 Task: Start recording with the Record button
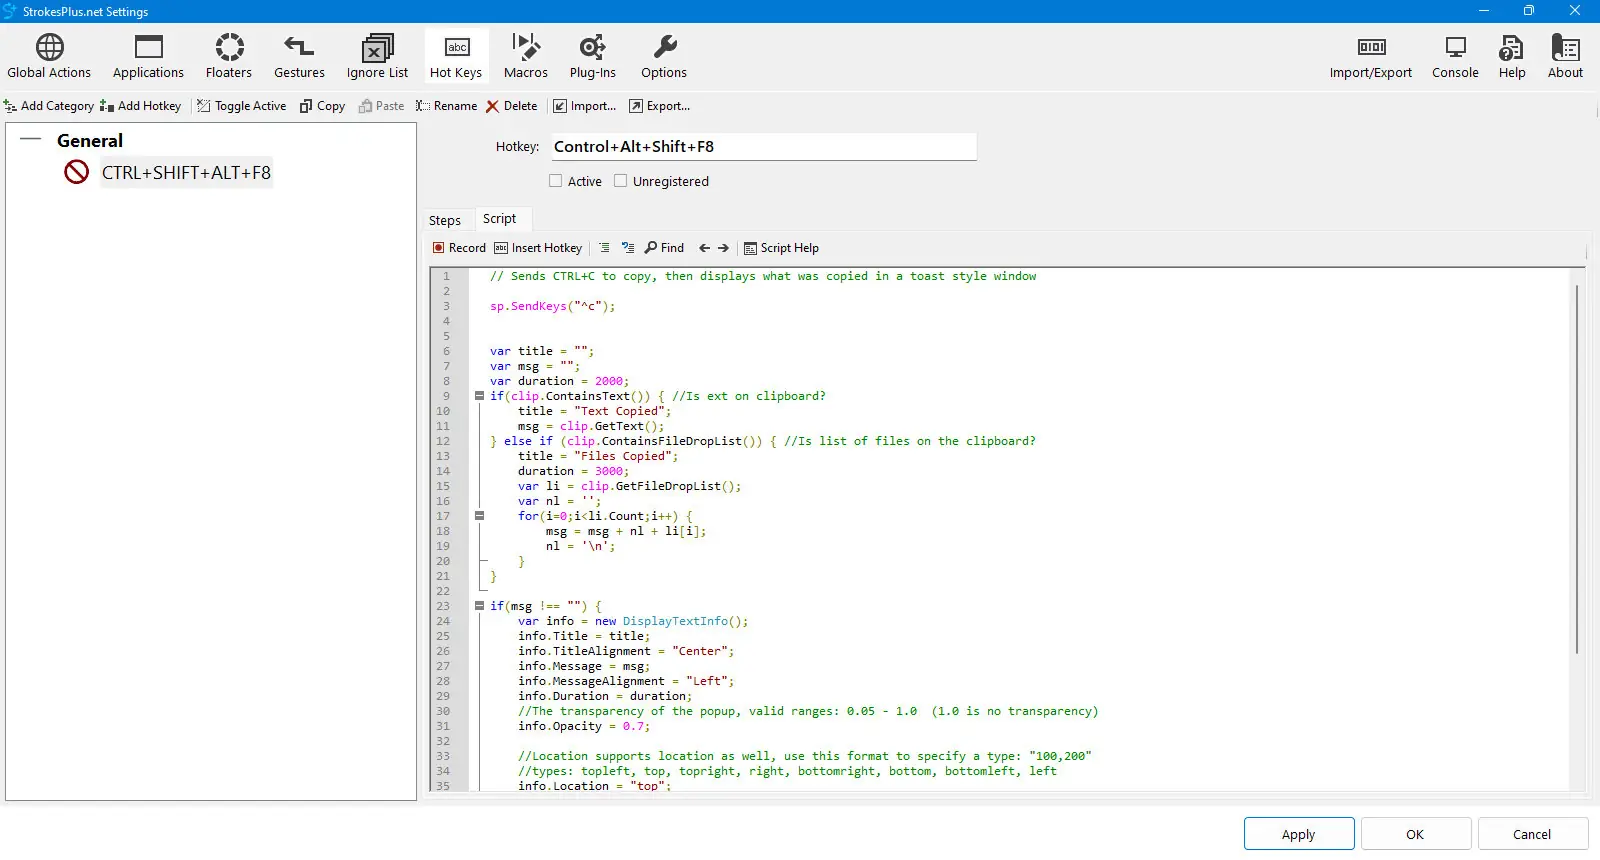click(459, 248)
